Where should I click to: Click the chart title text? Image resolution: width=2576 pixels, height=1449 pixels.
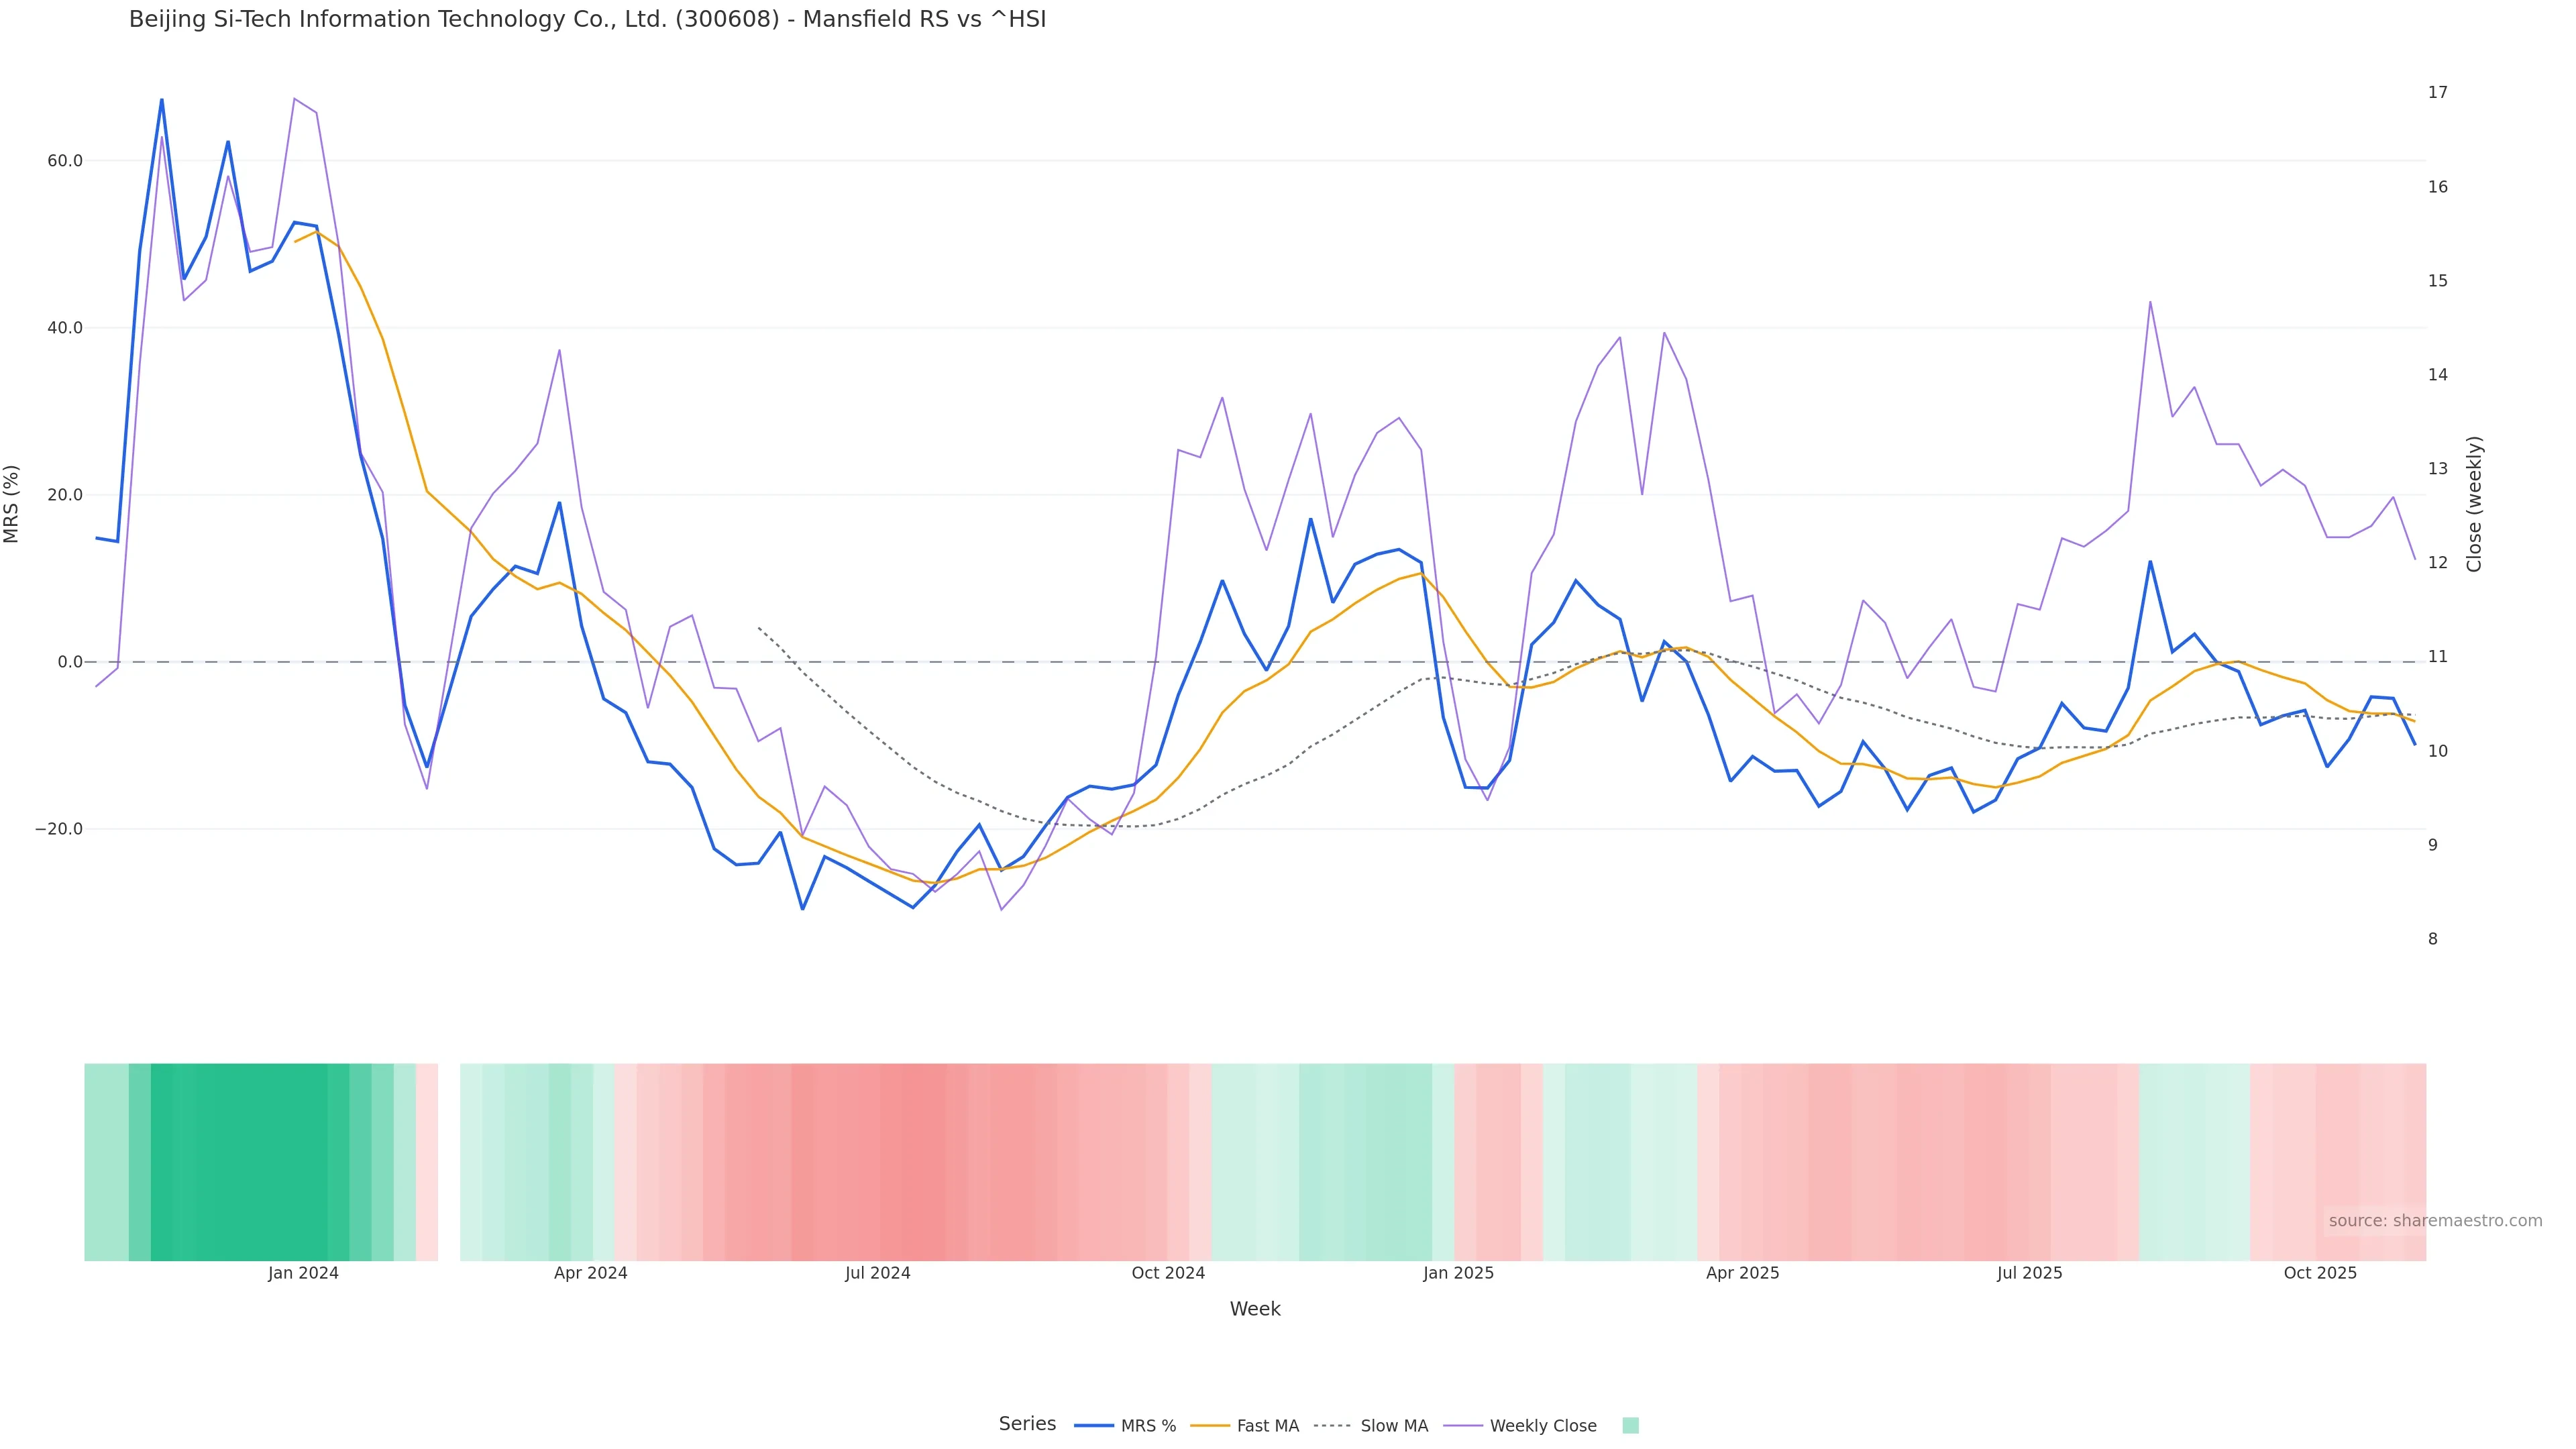(x=587, y=20)
